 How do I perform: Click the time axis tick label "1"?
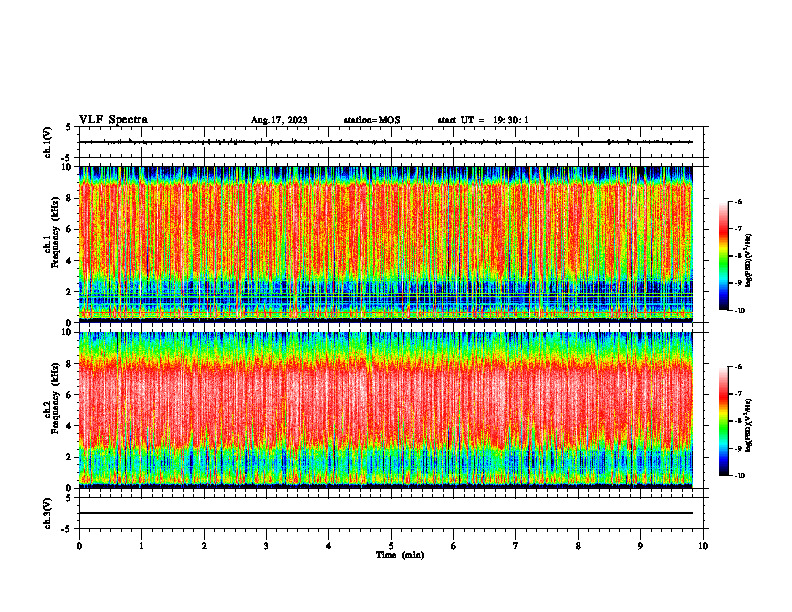[141, 546]
